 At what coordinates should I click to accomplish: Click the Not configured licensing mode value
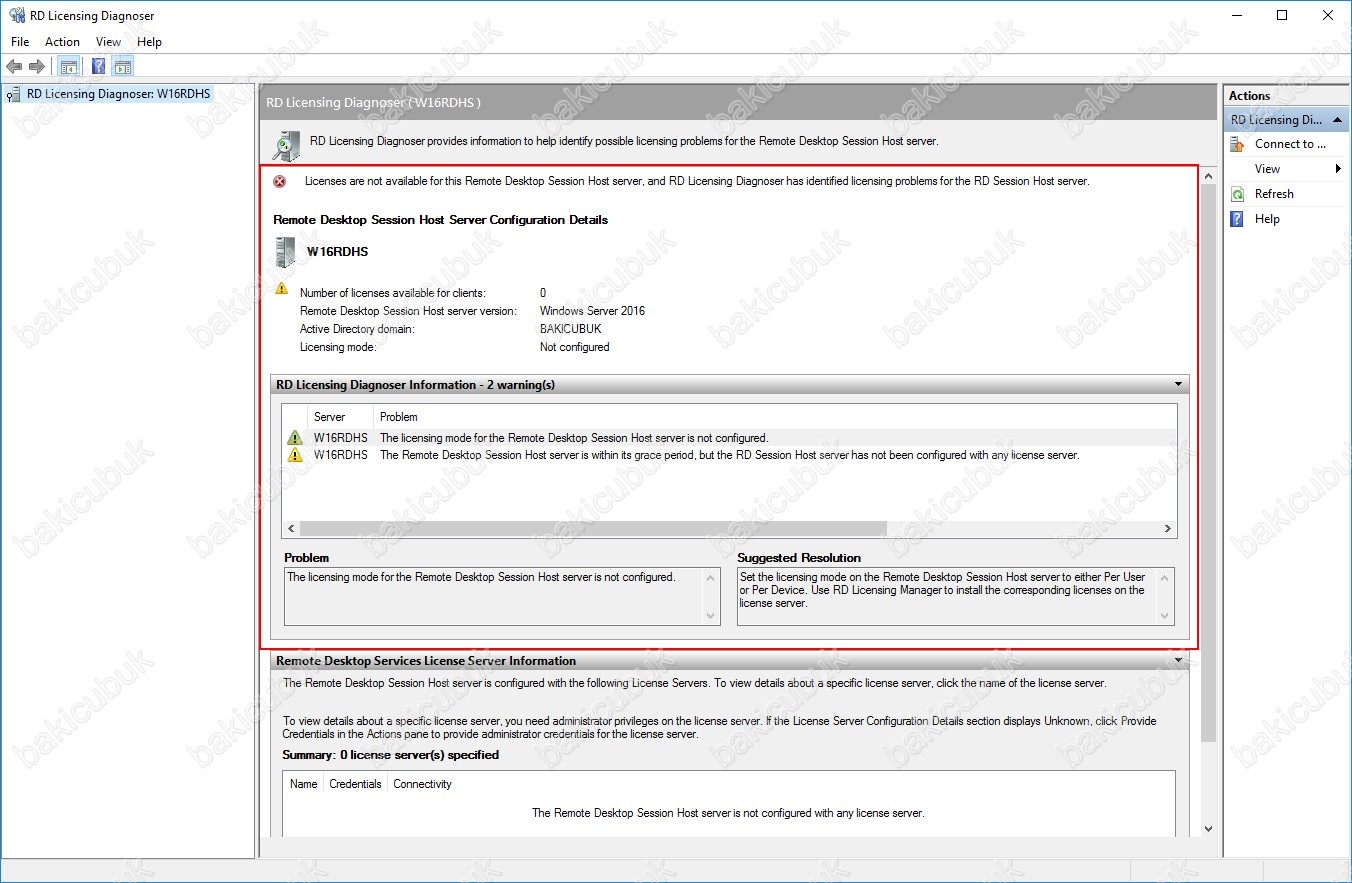click(574, 347)
